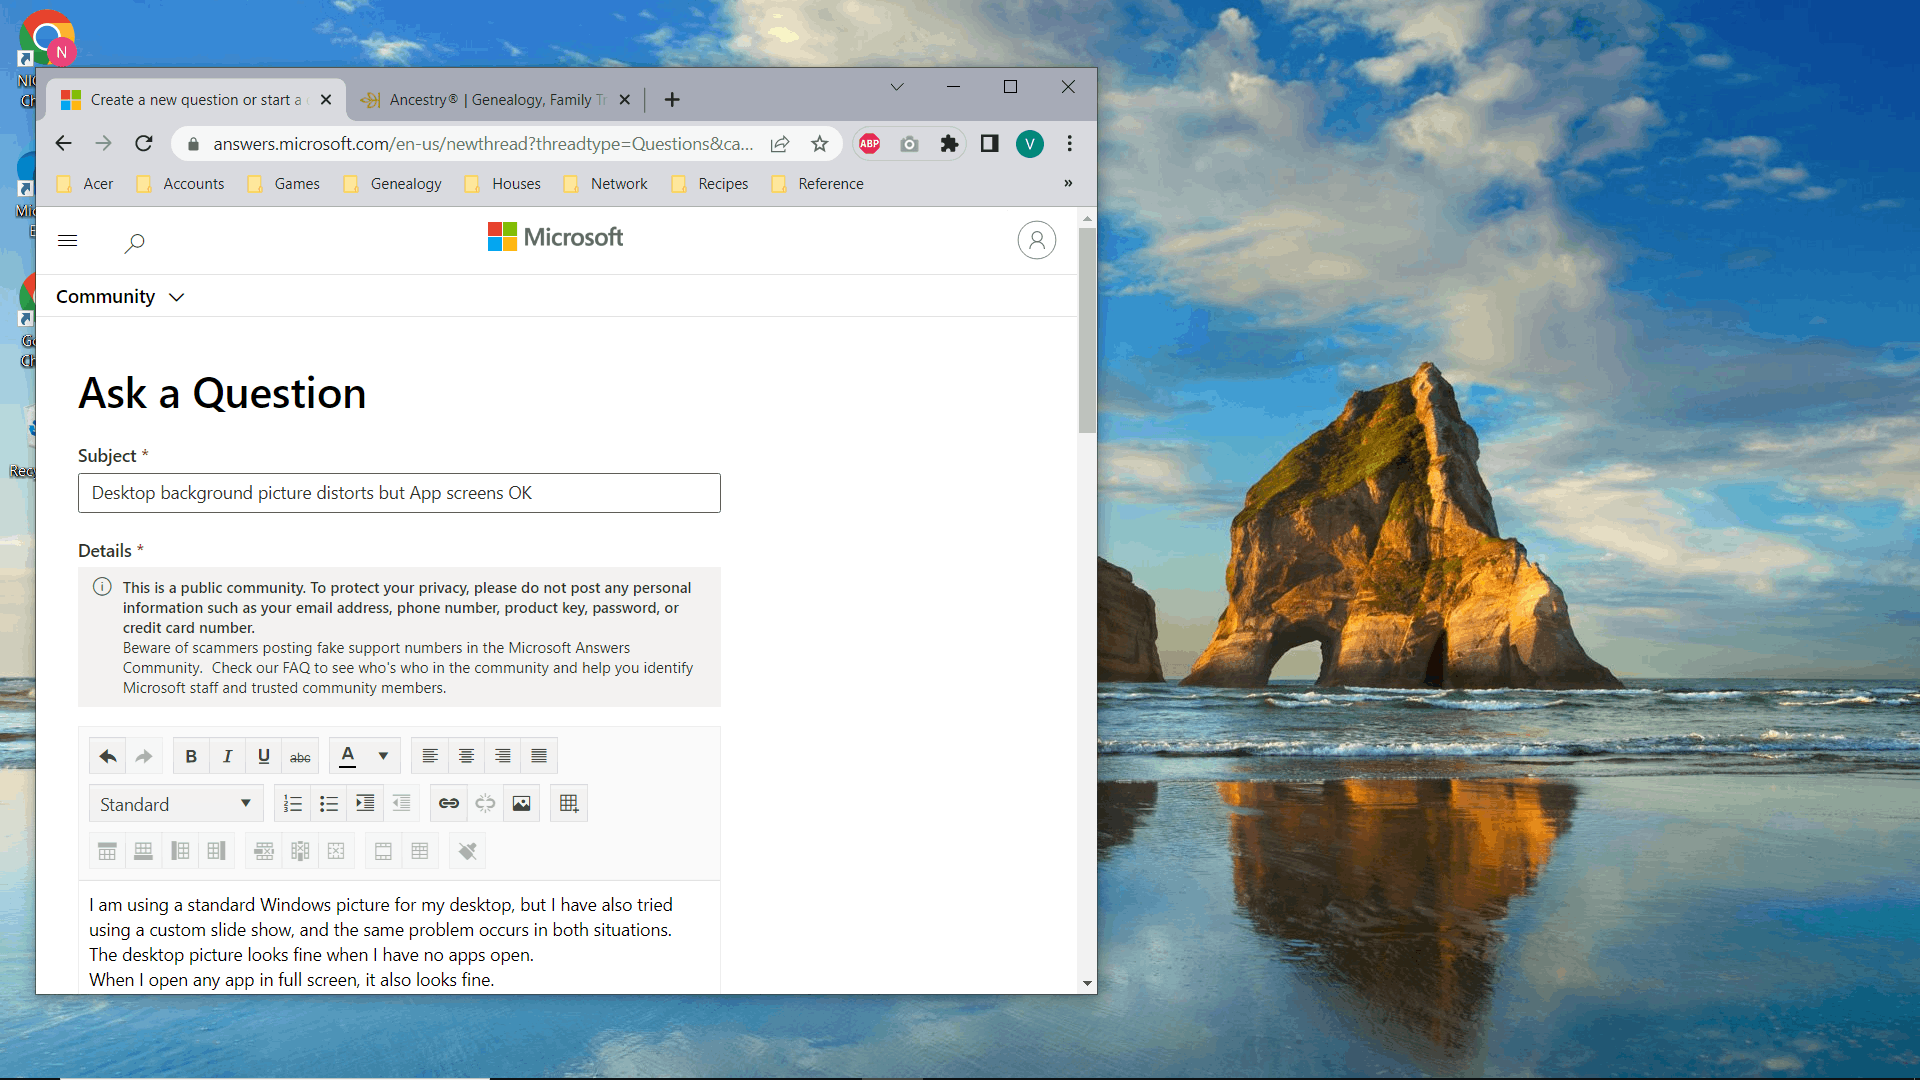1920x1080 pixels.
Task: Justify text in editor
Action: pos(539,756)
